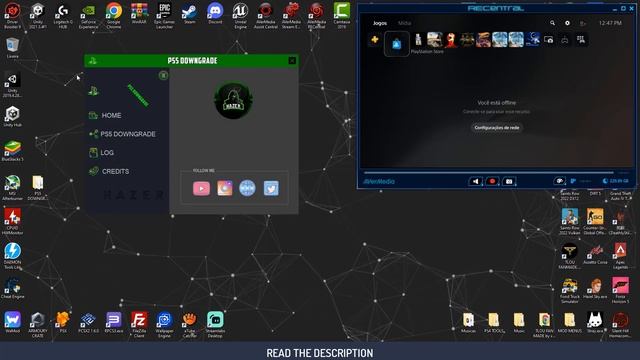This screenshot has width=640, height=360.
Task: Open Streamlabs Desktop shortcut
Action: tap(215, 324)
